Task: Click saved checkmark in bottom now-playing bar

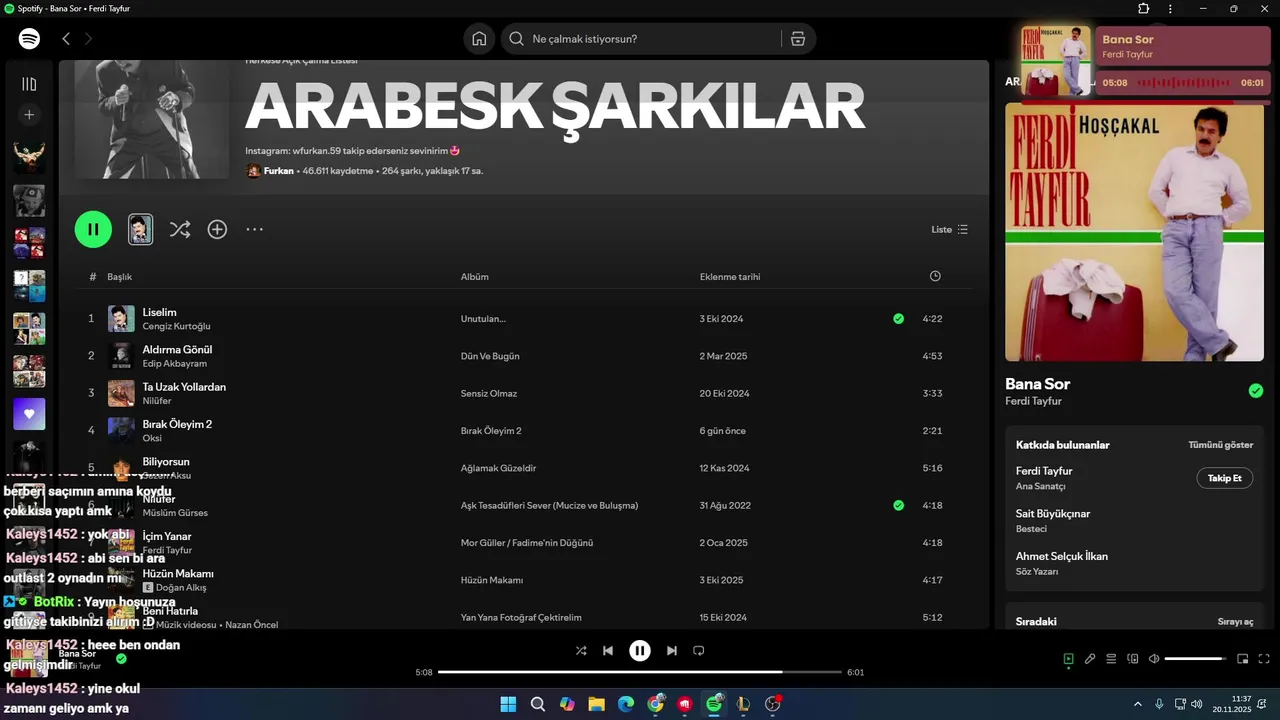Action: coord(121,659)
